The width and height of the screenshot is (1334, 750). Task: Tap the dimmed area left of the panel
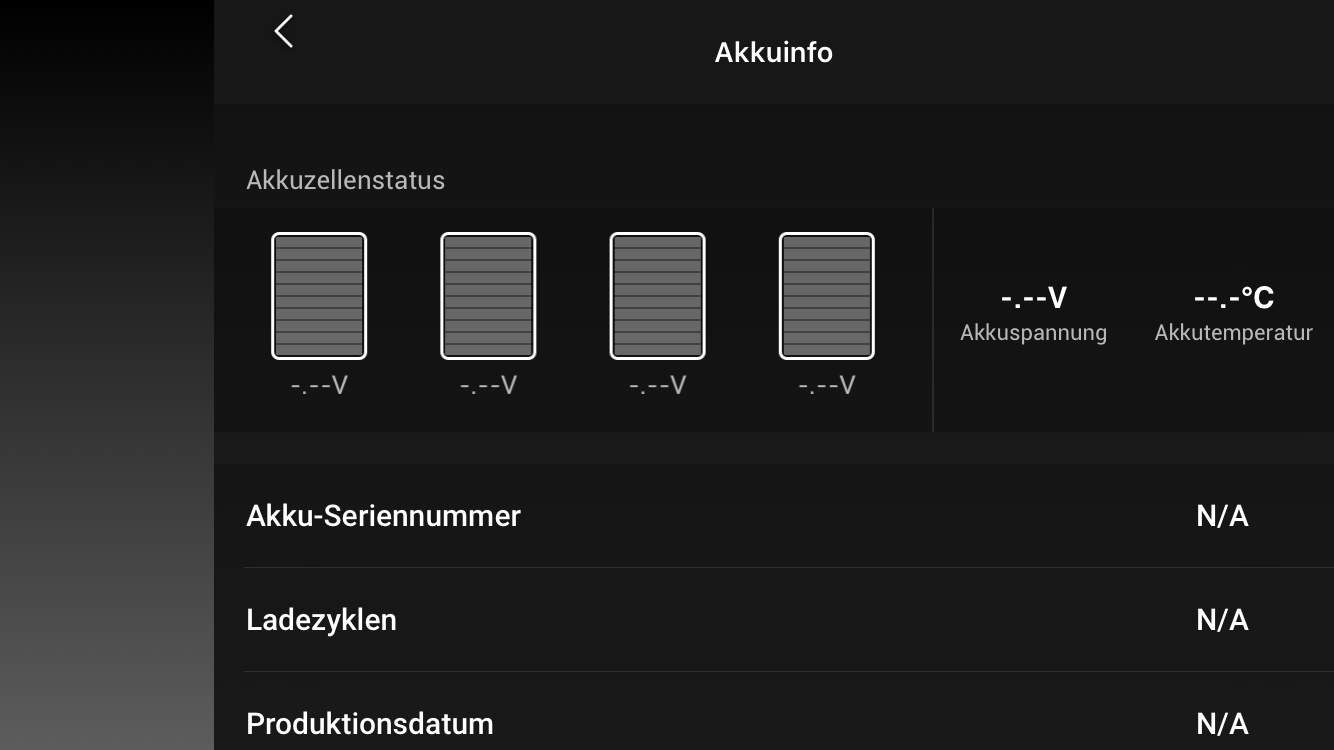(107, 375)
